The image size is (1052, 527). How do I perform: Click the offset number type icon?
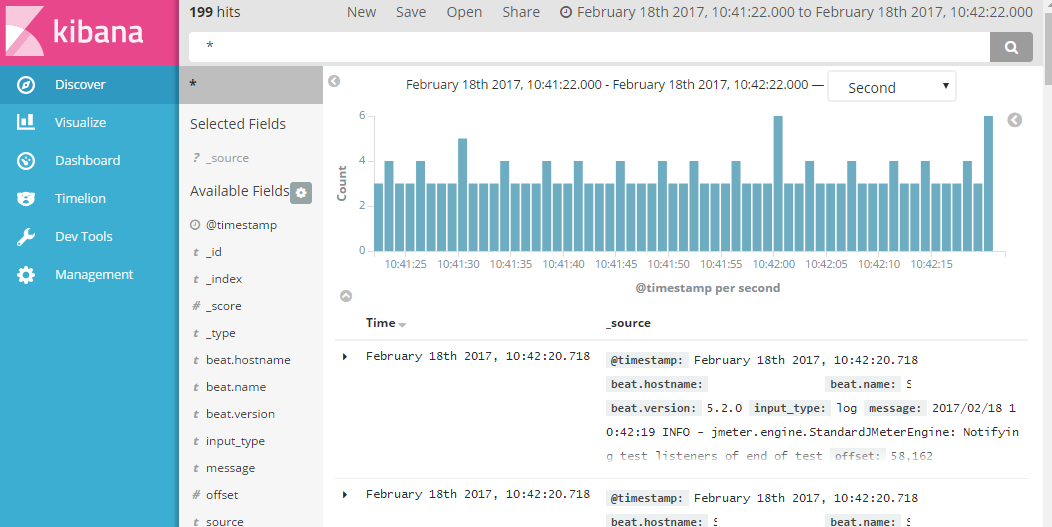click(196, 495)
